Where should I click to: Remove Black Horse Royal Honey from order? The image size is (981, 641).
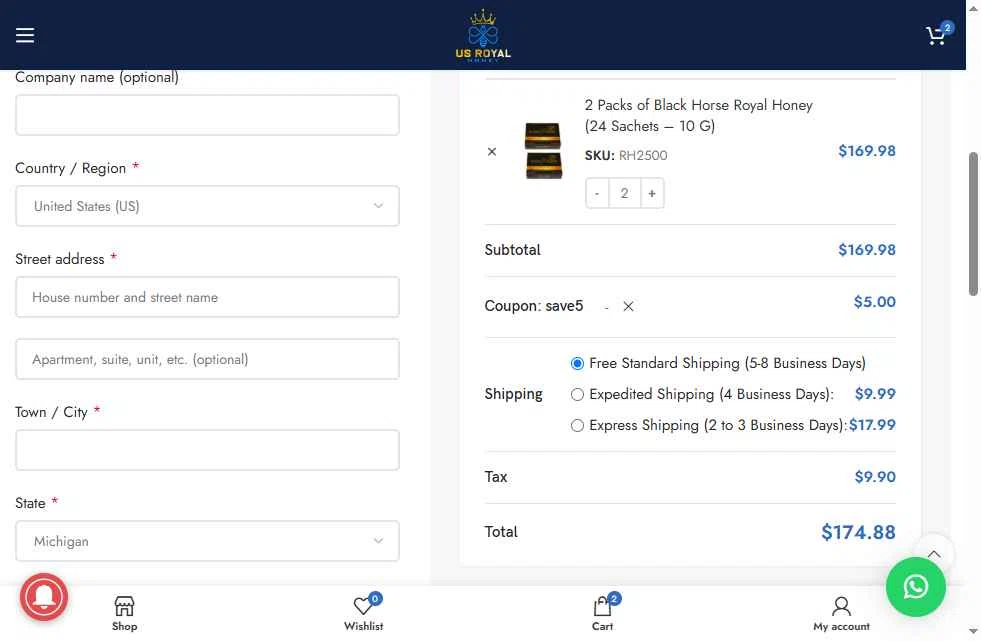(492, 151)
